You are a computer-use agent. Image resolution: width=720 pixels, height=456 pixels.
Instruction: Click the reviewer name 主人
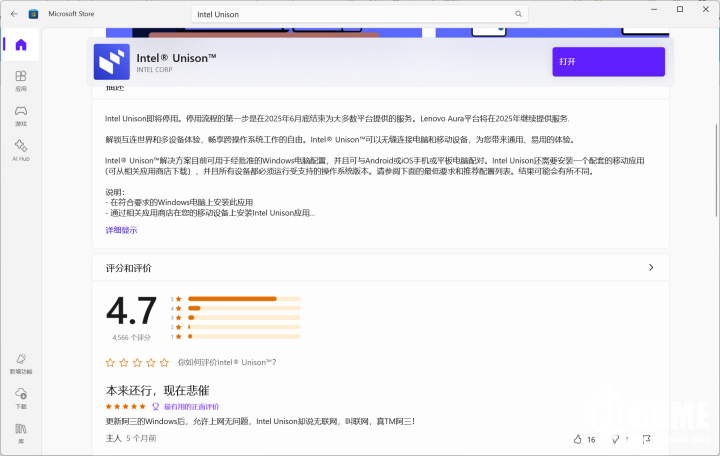113,439
